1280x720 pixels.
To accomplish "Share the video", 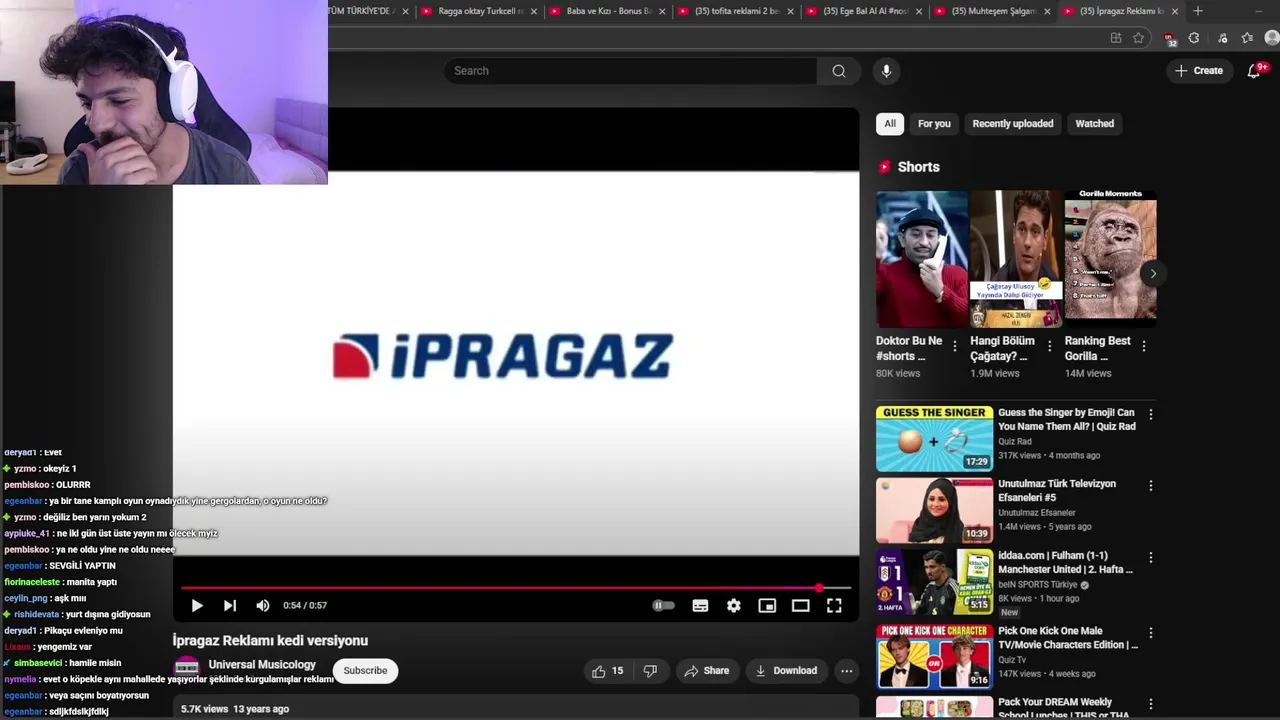I will 707,671.
